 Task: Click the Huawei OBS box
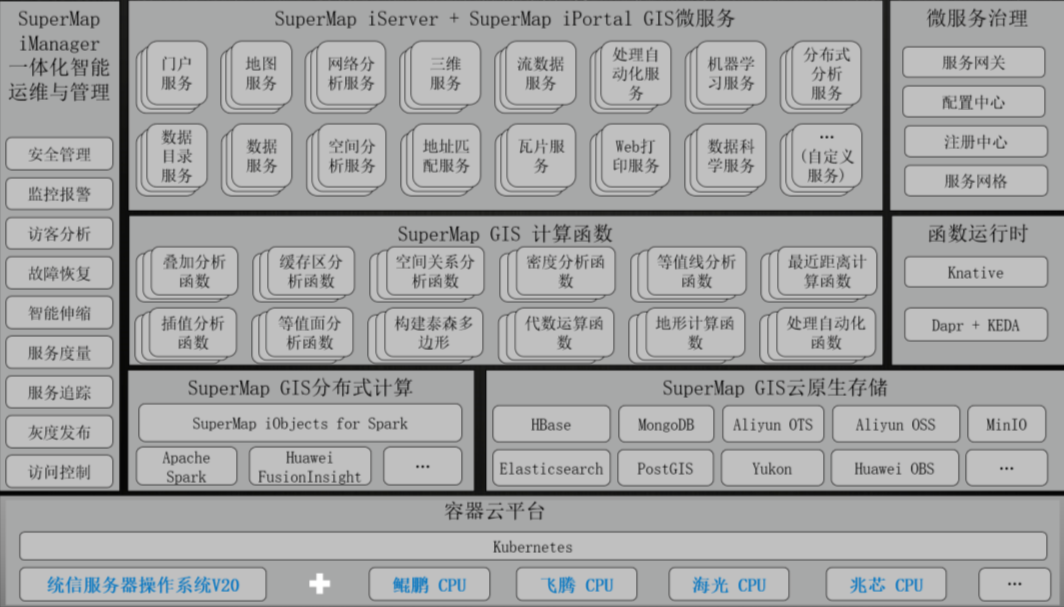point(894,469)
